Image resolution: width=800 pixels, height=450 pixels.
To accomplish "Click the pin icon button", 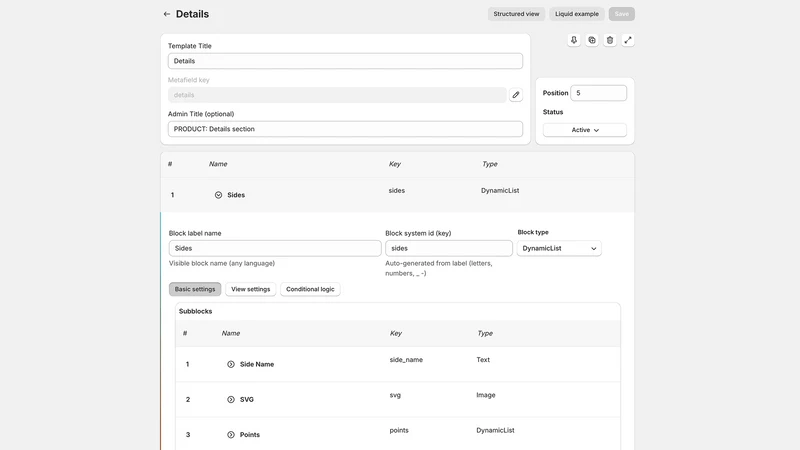I will [574, 40].
